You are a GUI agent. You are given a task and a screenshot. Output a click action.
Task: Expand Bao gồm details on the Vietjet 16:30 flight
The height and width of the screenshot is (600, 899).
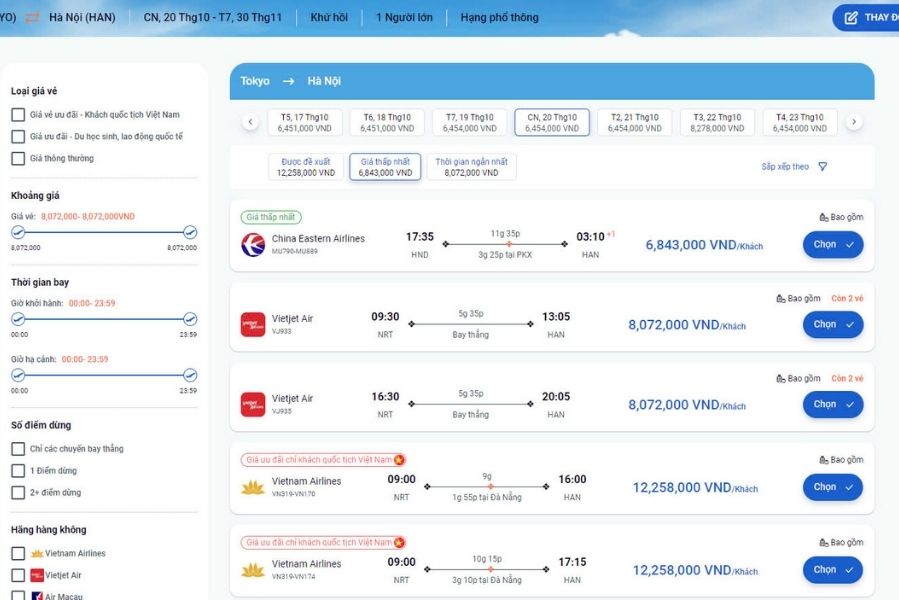[798, 379]
